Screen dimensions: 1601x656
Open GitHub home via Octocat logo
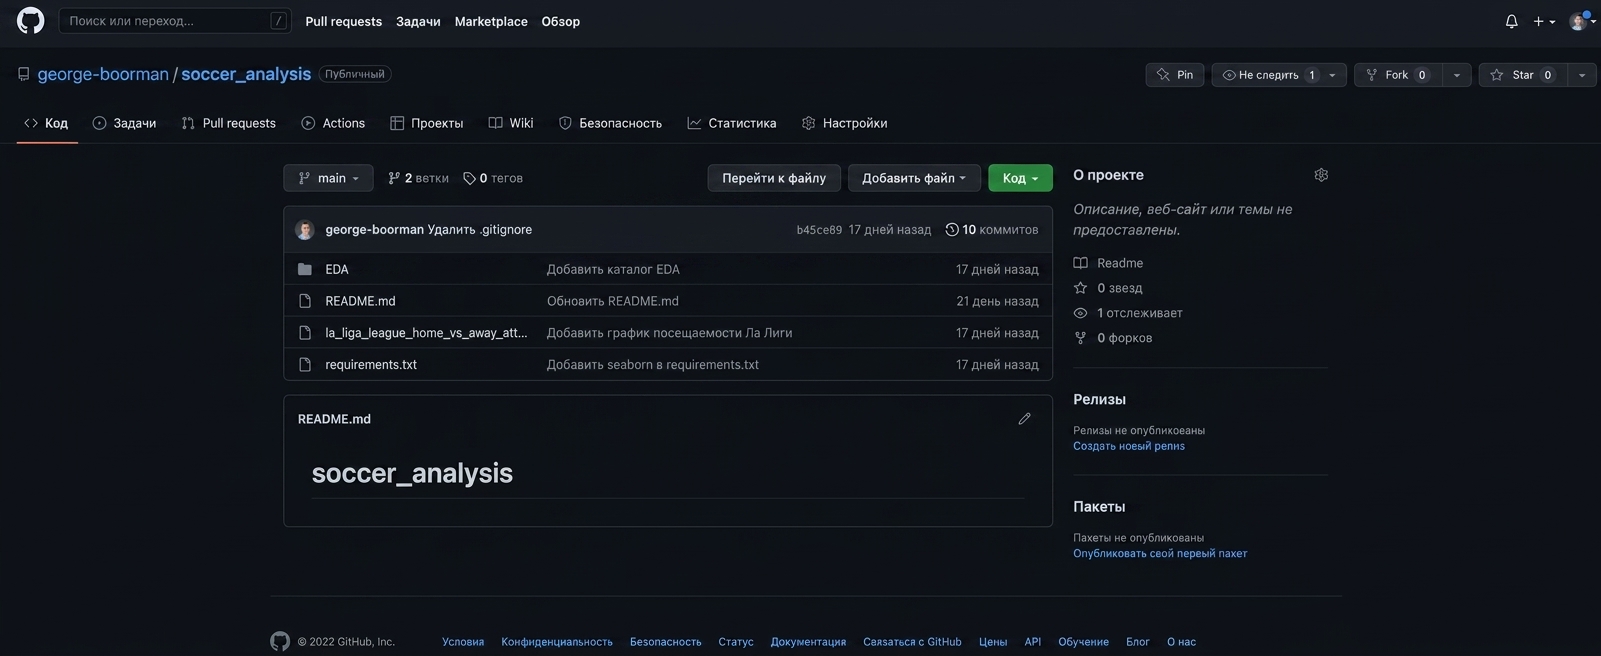click(x=31, y=21)
